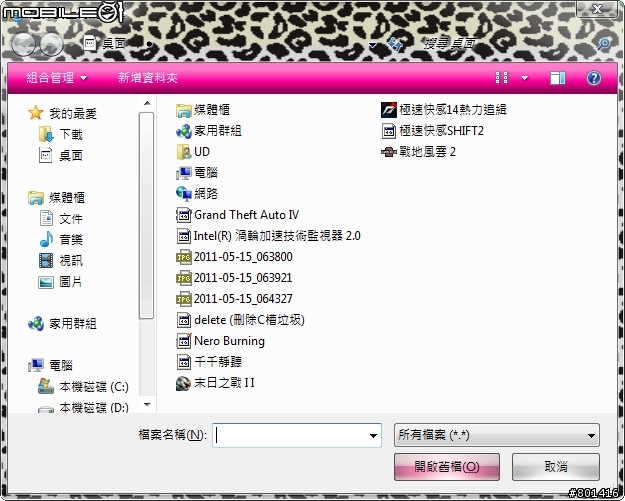
Task: Open the 所有檔案 (*.*) file type dropdown
Action: tap(497, 435)
